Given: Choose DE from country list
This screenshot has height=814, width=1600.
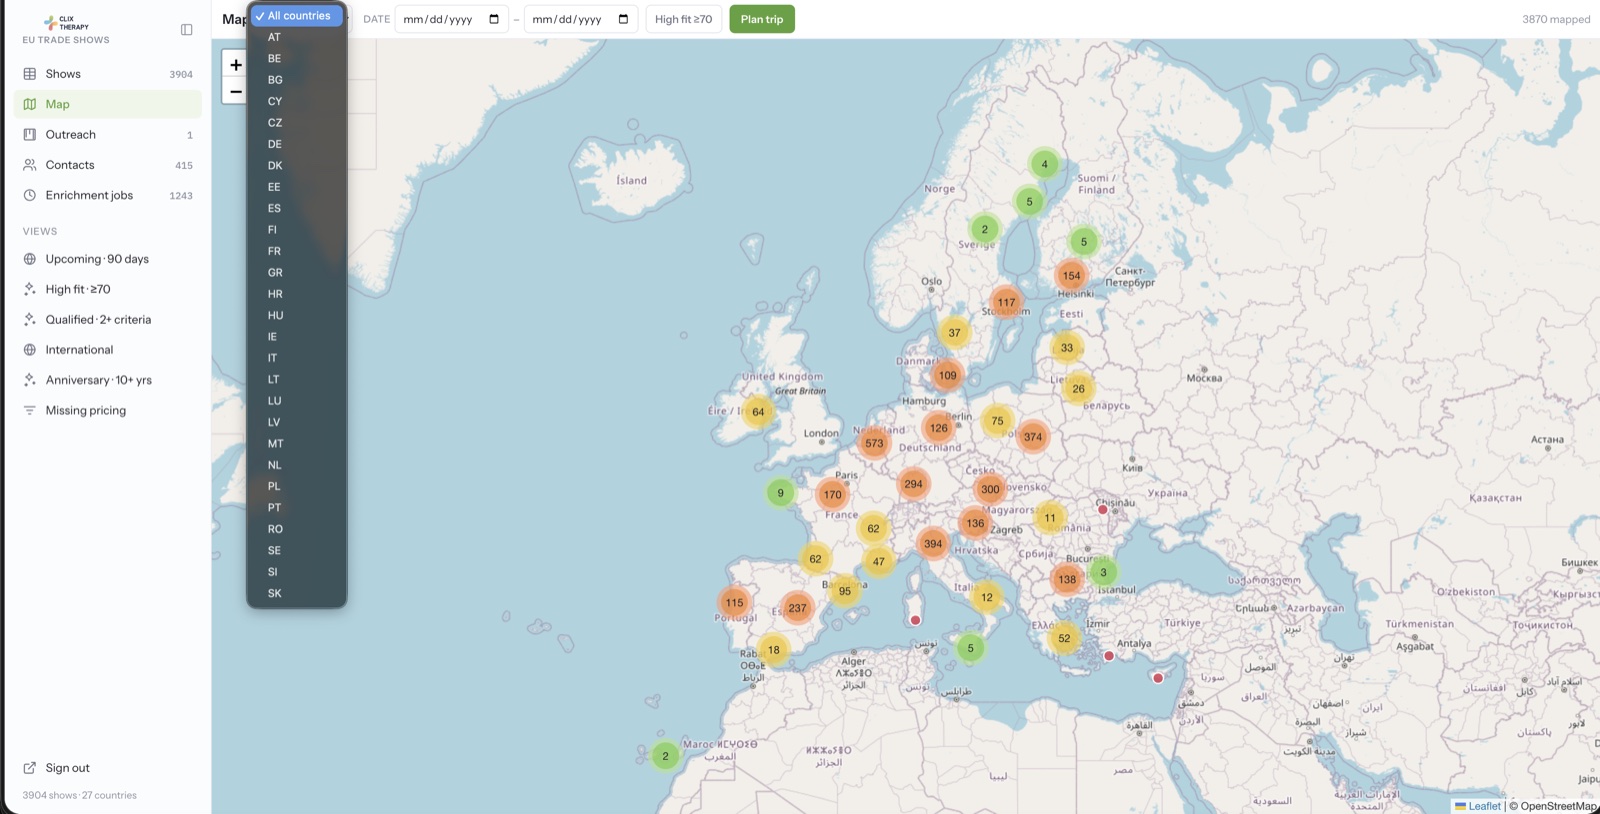Looking at the screenshot, I should [x=297, y=144].
